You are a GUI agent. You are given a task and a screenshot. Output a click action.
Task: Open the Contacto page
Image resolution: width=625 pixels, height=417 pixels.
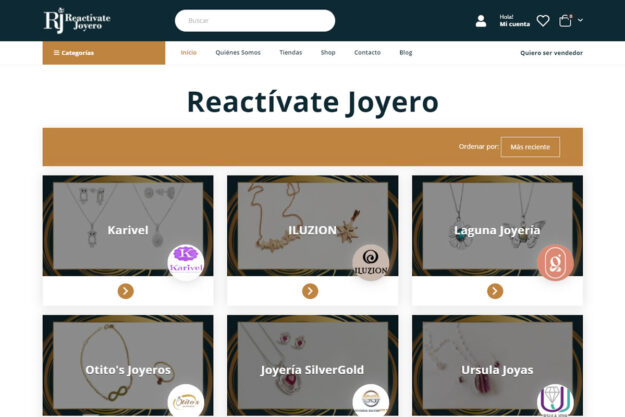coord(367,52)
